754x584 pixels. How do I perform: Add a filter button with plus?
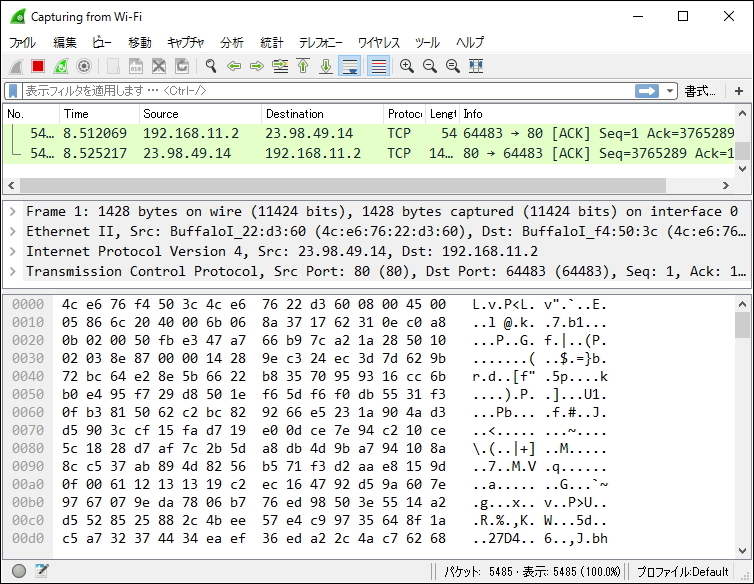[739, 91]
